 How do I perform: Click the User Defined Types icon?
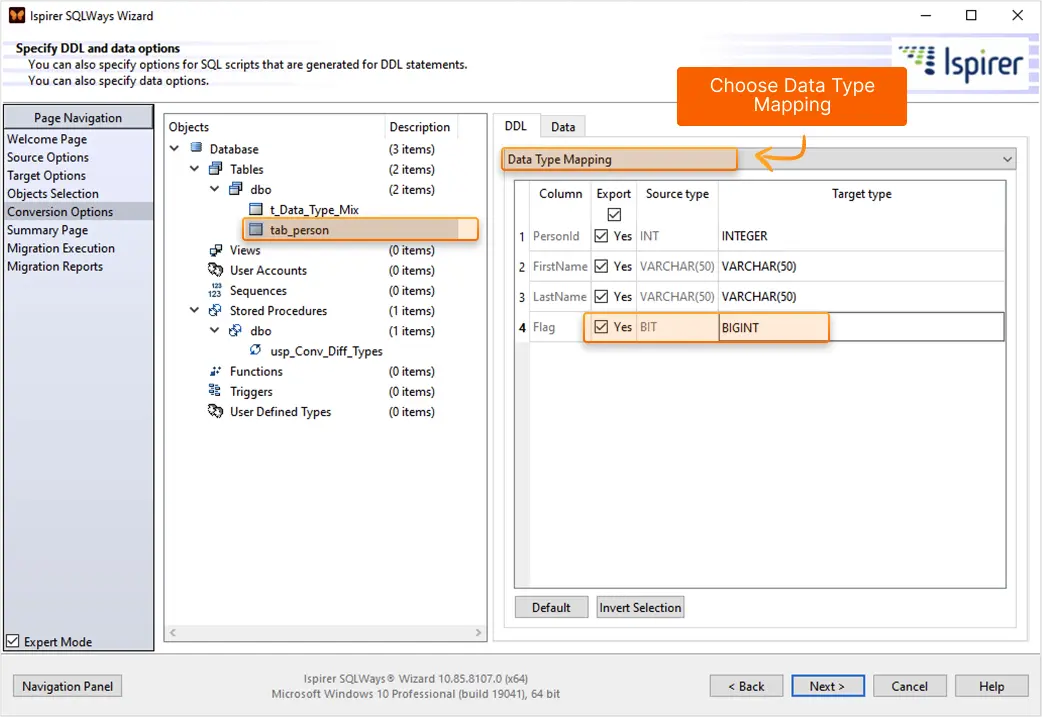pos(215,411)
